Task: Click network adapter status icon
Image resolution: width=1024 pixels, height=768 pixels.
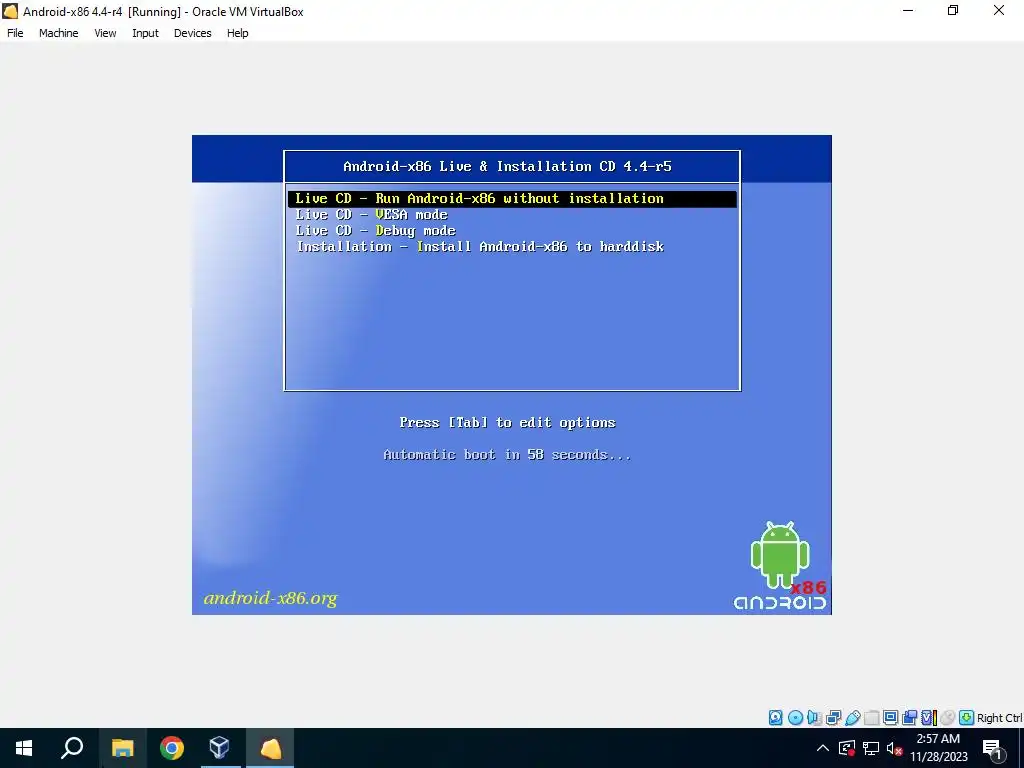Action: [833, 718]
